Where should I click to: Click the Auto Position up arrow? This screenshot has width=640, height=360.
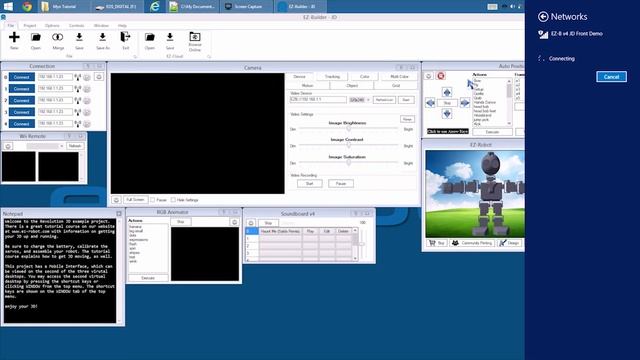[x=447, y=92]
